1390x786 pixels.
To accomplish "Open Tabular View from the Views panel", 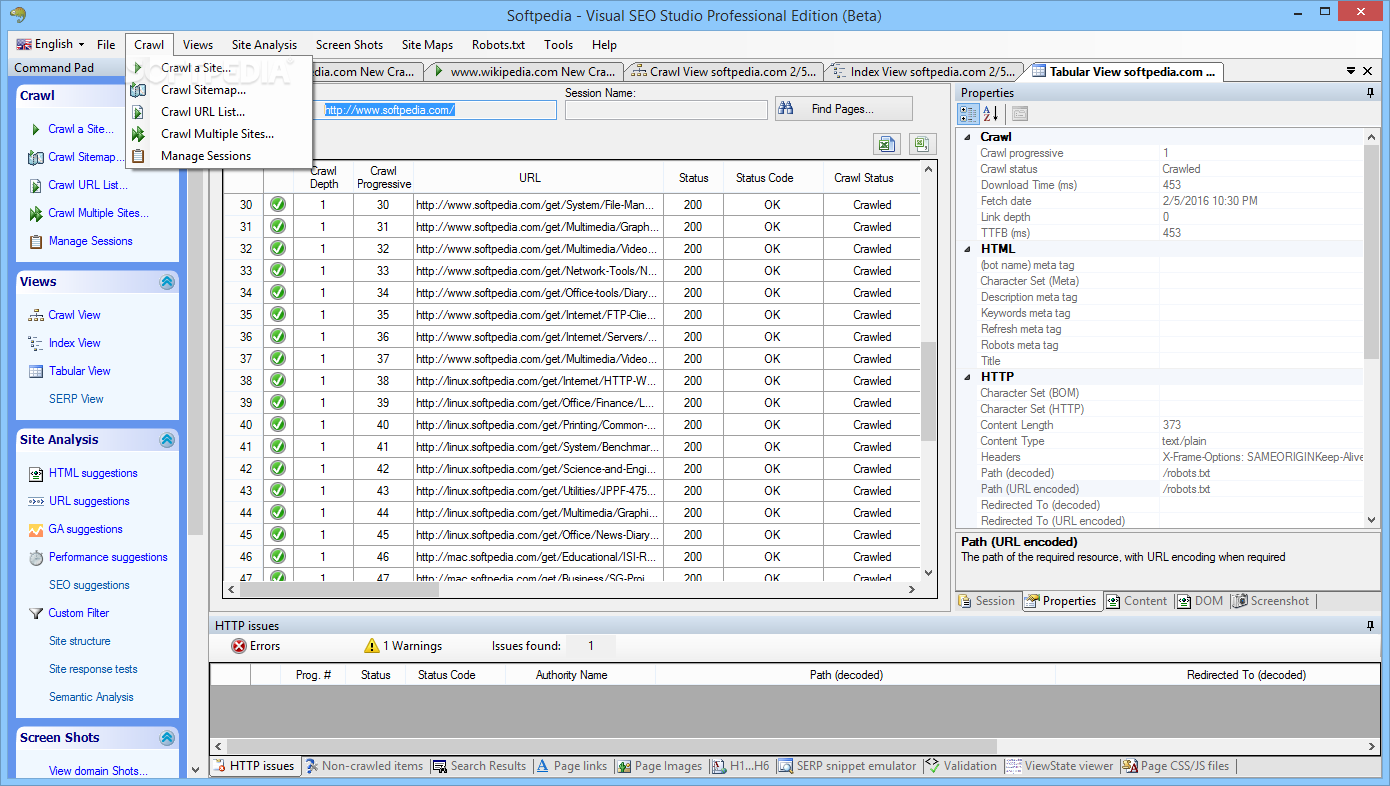I will pyautogui.click(x=79, y=371).
